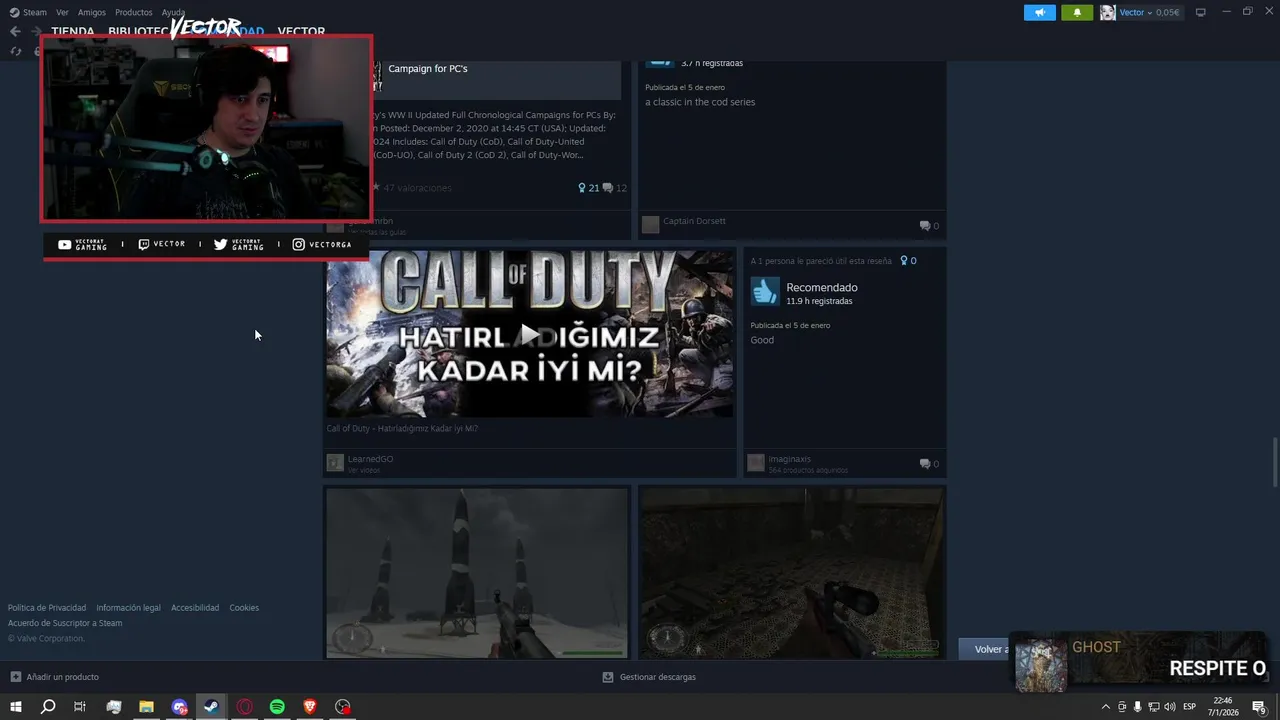Play the Call of Duty Hatırladığımız video
Image resolution: width=1280 pixels, height=720 pixels.
pos(529,334)
